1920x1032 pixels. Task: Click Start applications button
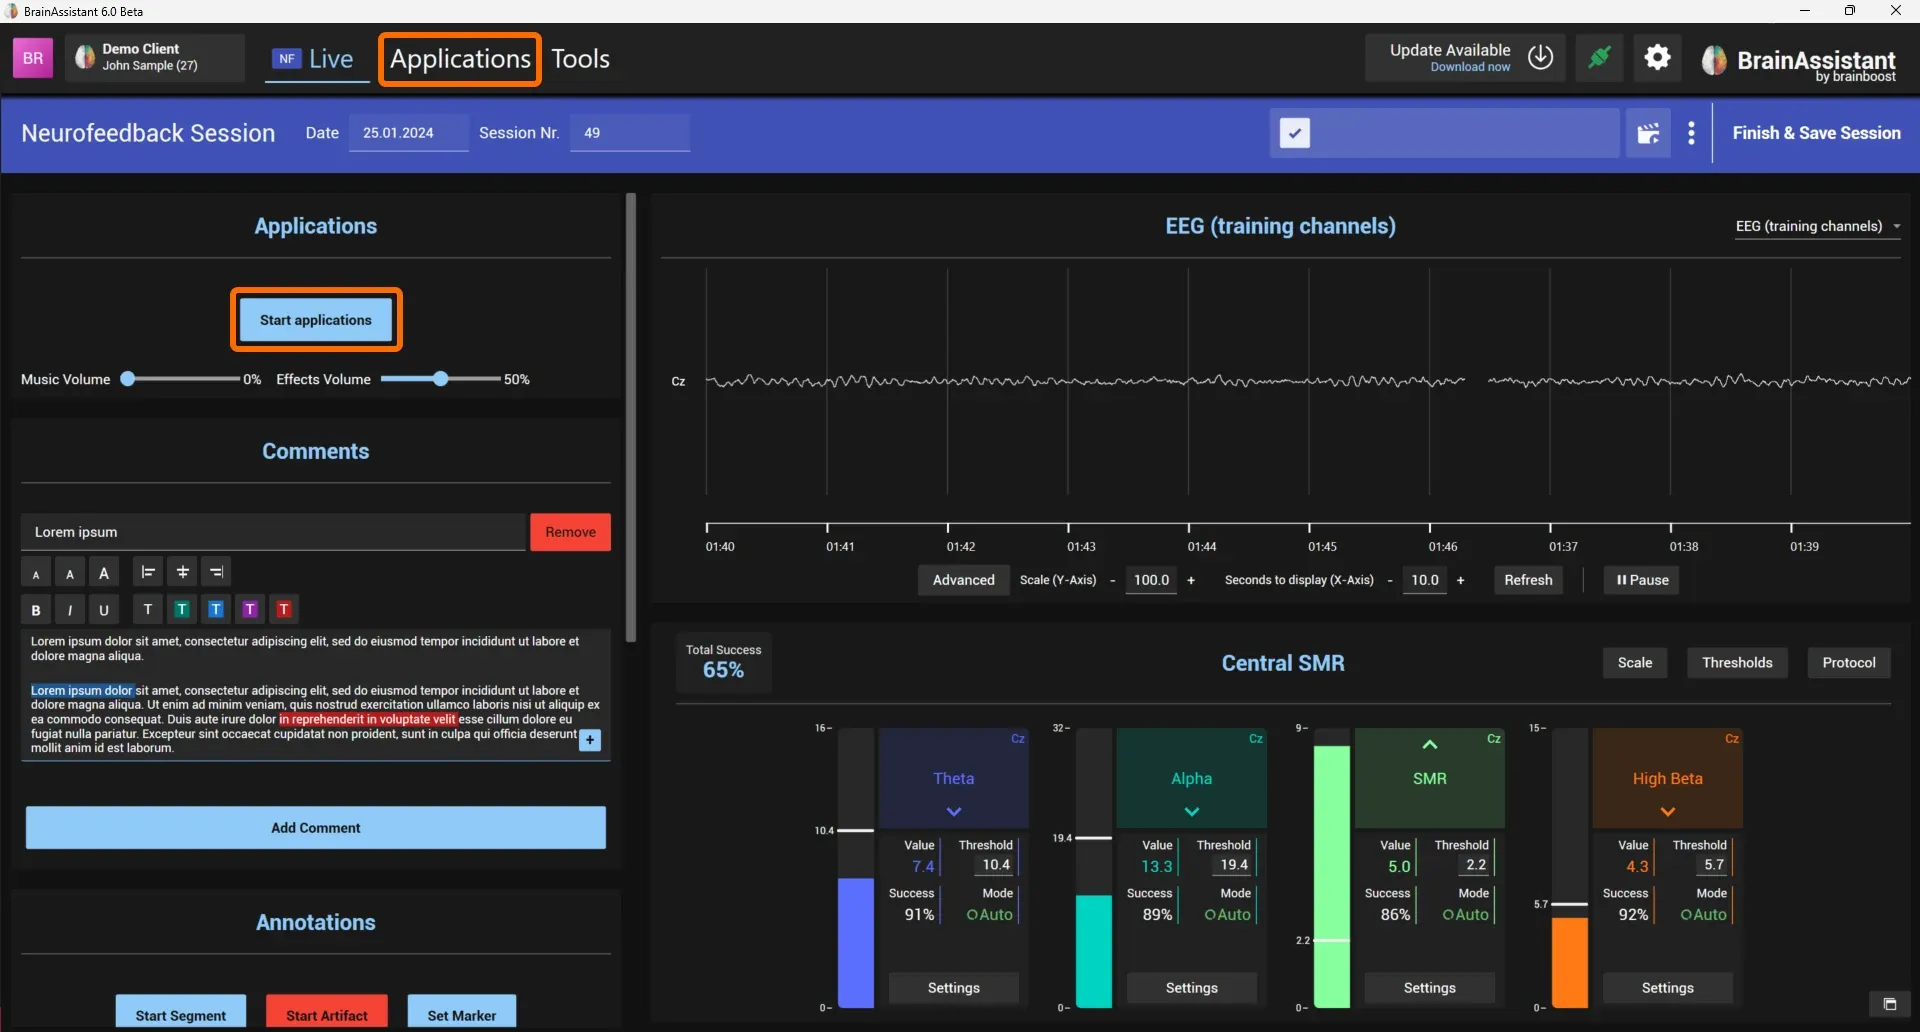(x=316, y=320)
